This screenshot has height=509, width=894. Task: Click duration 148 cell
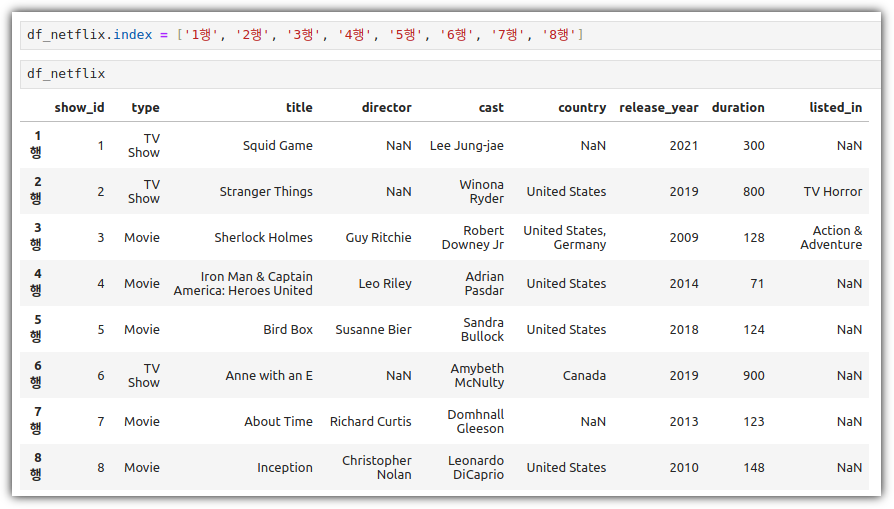click(x=754, y=468)
